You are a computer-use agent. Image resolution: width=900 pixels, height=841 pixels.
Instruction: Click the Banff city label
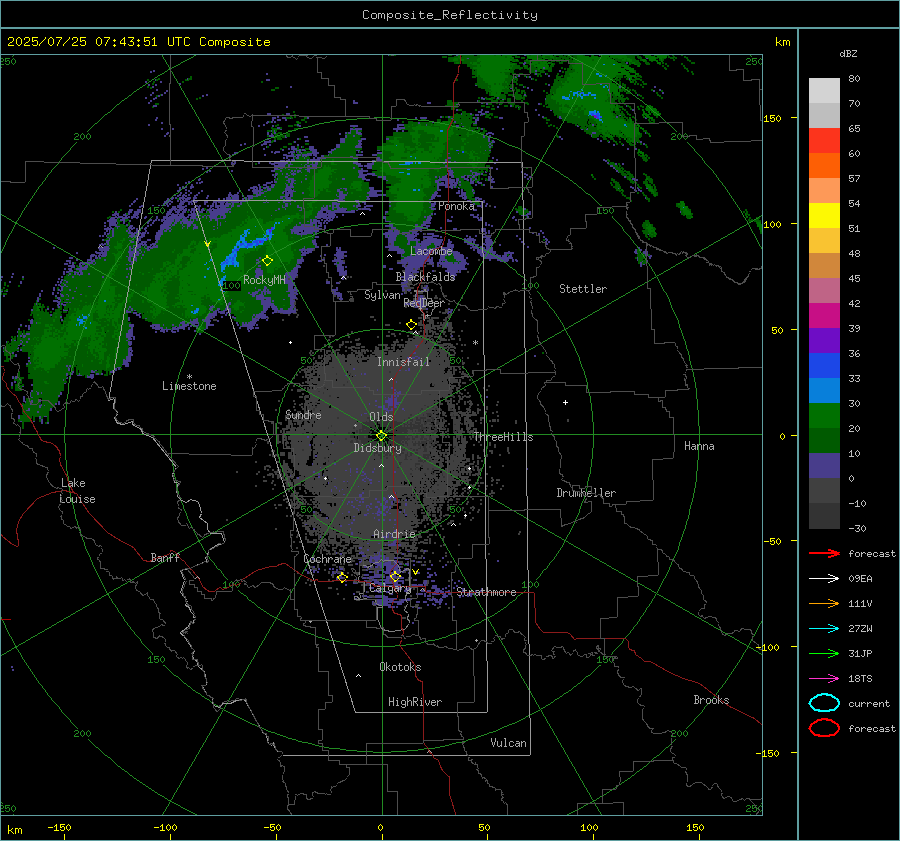[x=165, y=557]
